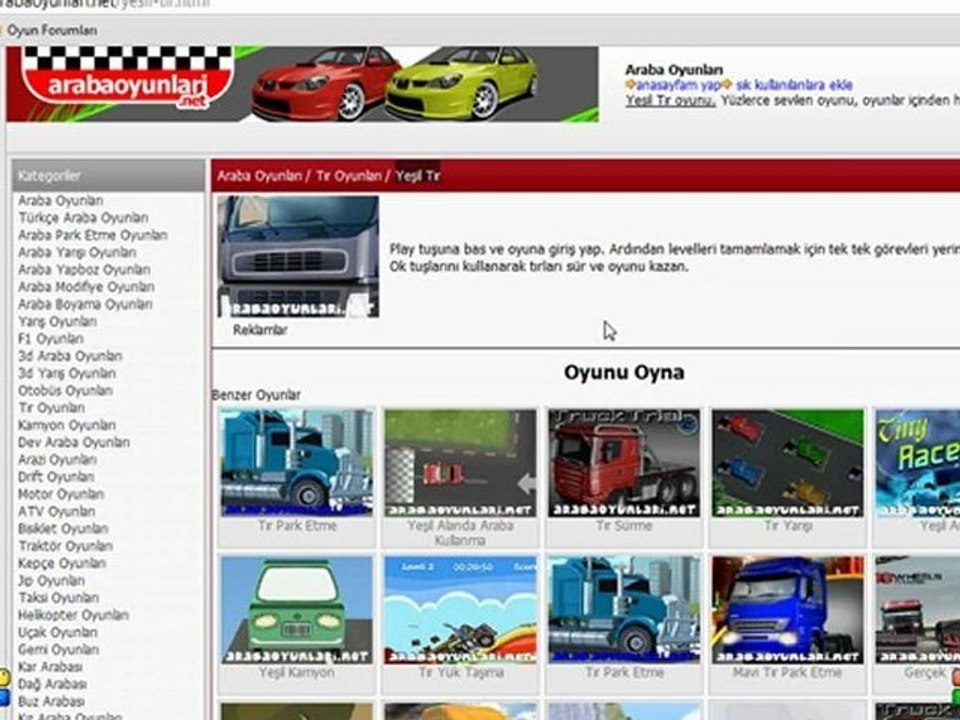This screenshot has width=960, height=720.
Task: Open Kepçe Oyunları category
Action: (62, 563)
